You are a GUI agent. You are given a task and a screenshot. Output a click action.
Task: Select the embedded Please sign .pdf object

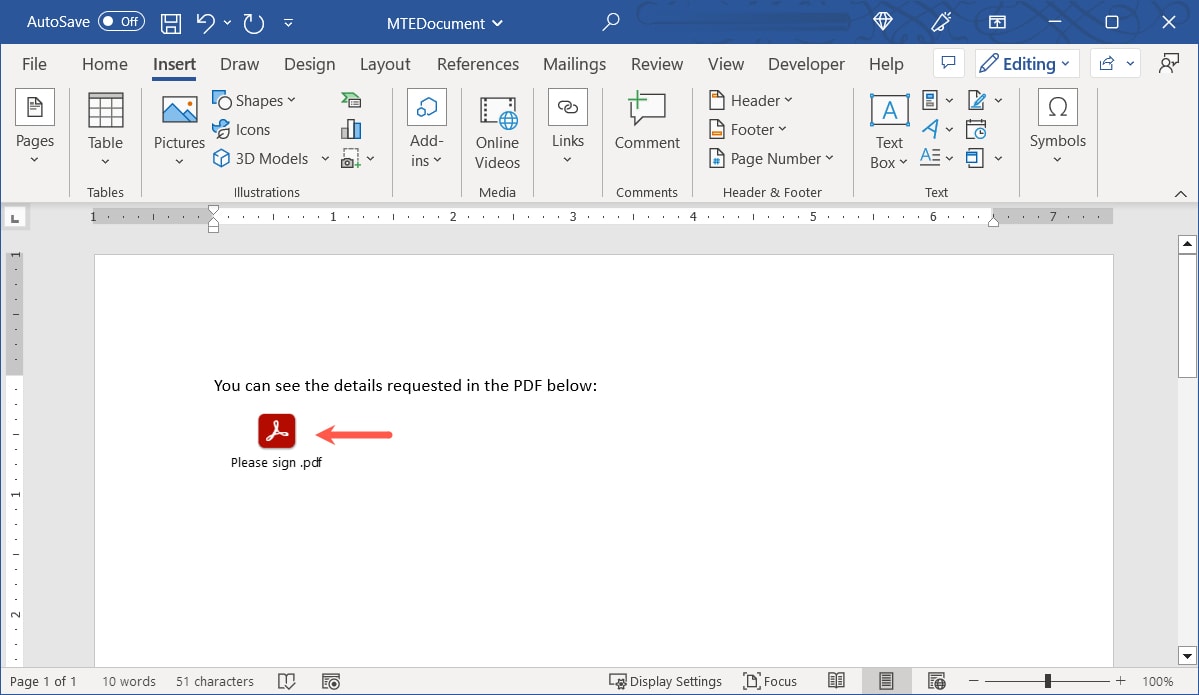pos(276,430)
